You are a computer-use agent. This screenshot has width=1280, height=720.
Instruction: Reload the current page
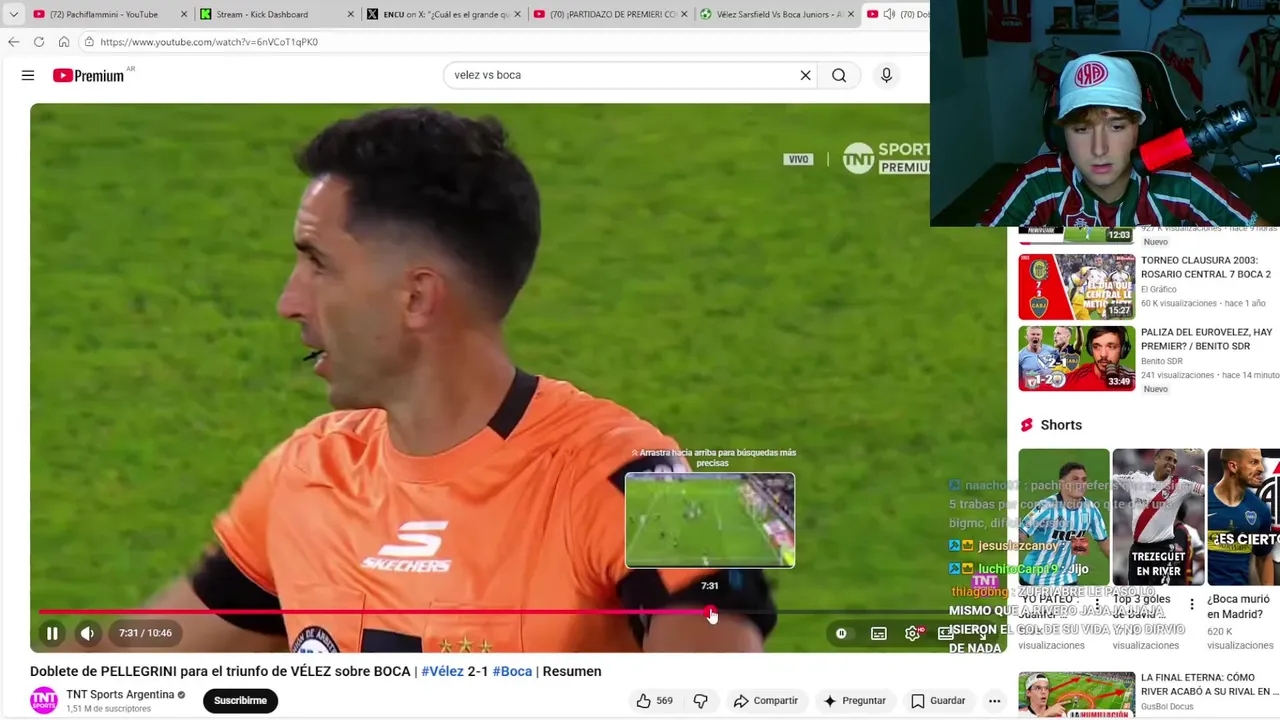(39, 42)
